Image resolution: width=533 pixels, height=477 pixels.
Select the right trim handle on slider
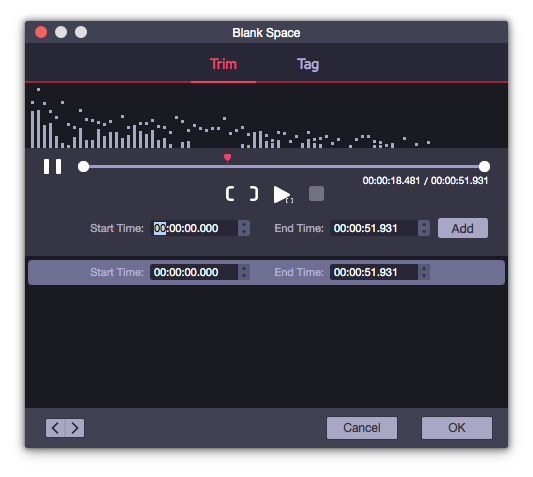tap(484, 167)
